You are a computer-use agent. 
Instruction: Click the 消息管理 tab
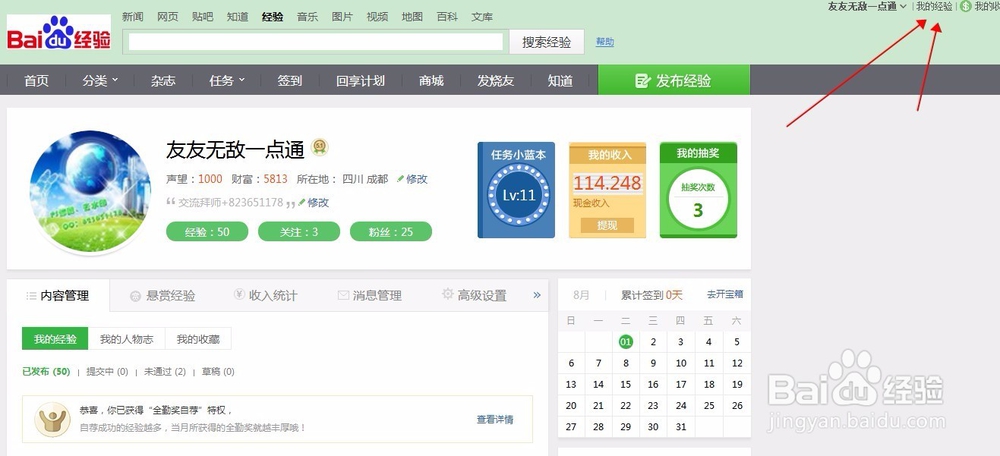click(369, 295)
